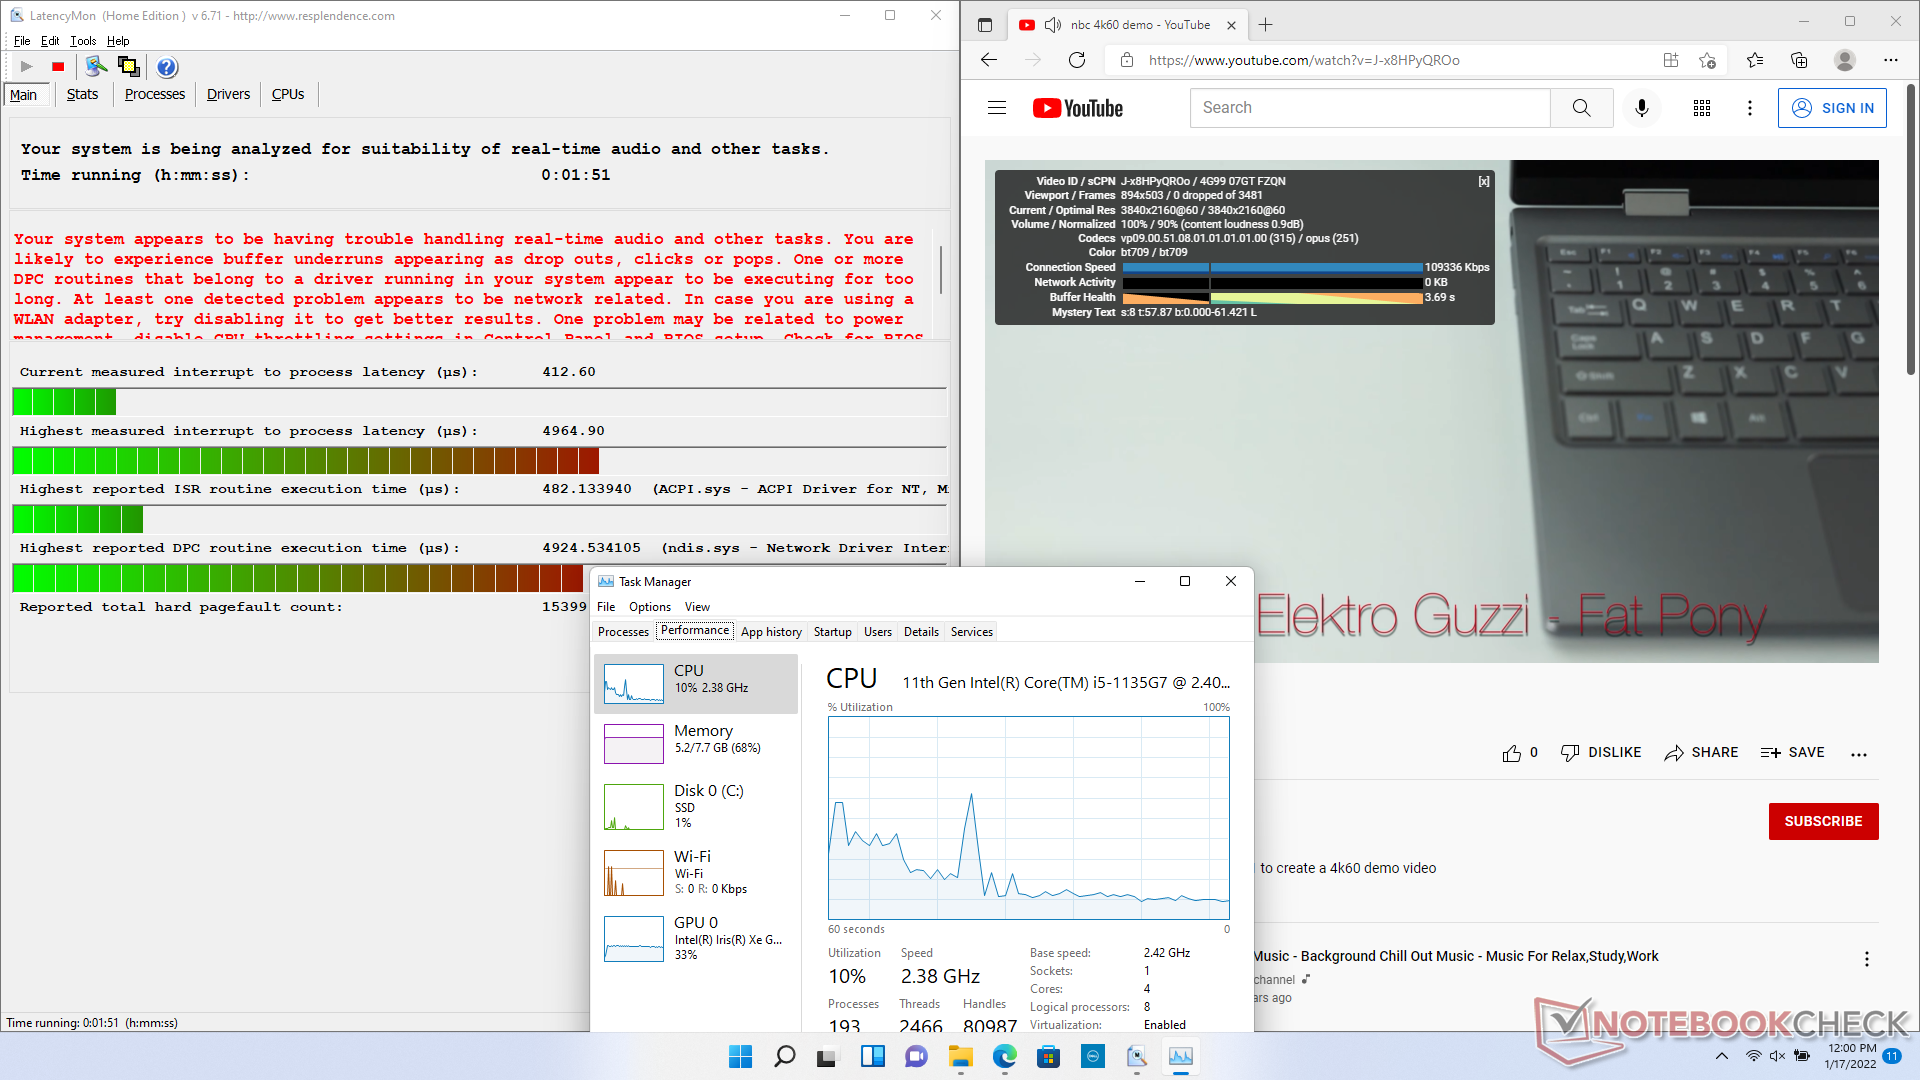Open options for the recommended Music video
1920x1080 pixels.
(x=1866, y=959)
